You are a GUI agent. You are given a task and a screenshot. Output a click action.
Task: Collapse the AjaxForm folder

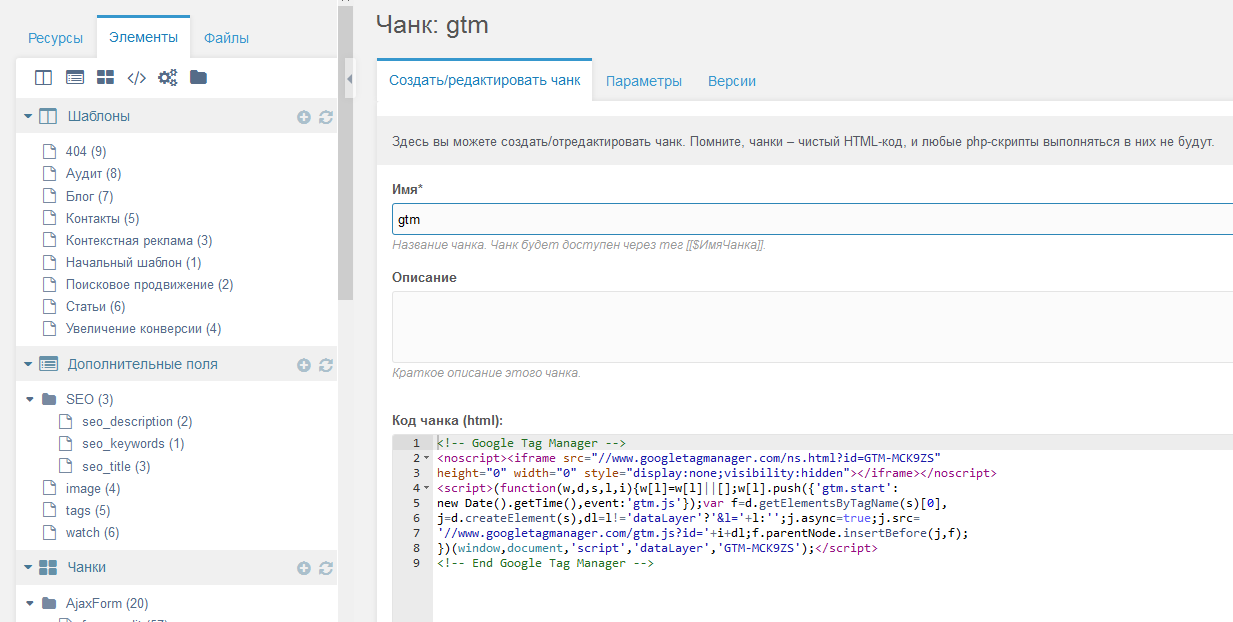pos(30,603)
